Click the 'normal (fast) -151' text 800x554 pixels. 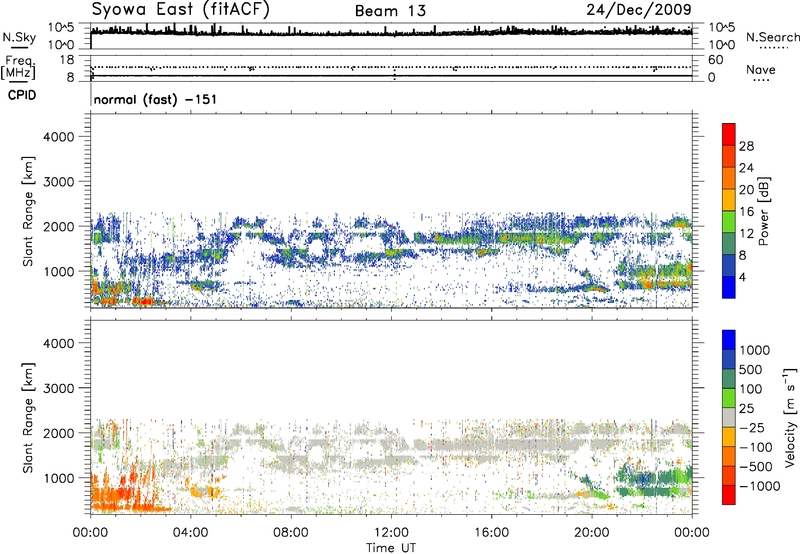pyautogui.click(x=155, y=99)
